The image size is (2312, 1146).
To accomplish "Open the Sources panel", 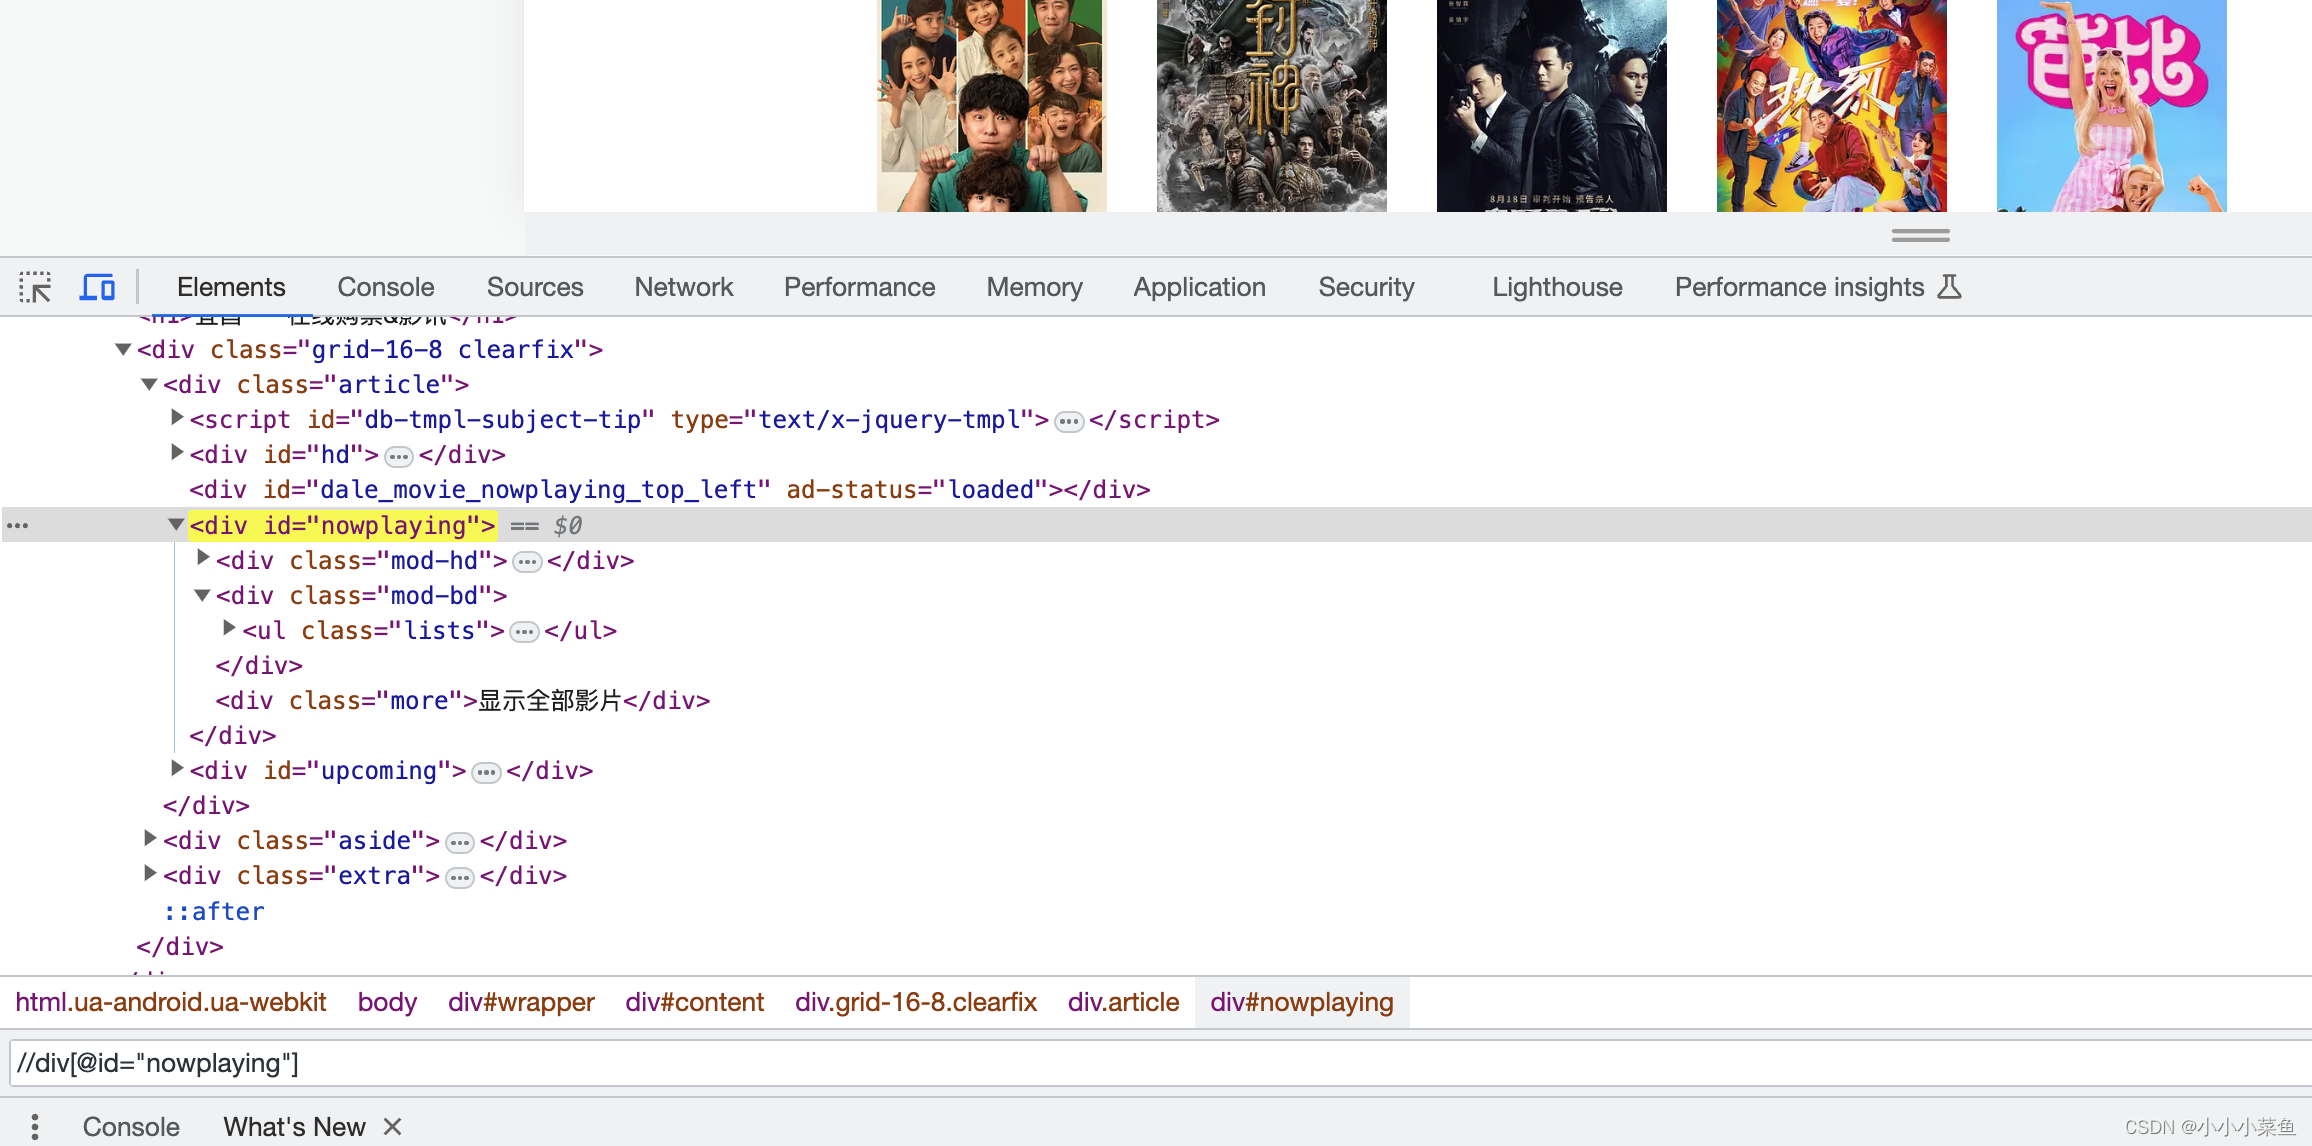I will point(532,286).
